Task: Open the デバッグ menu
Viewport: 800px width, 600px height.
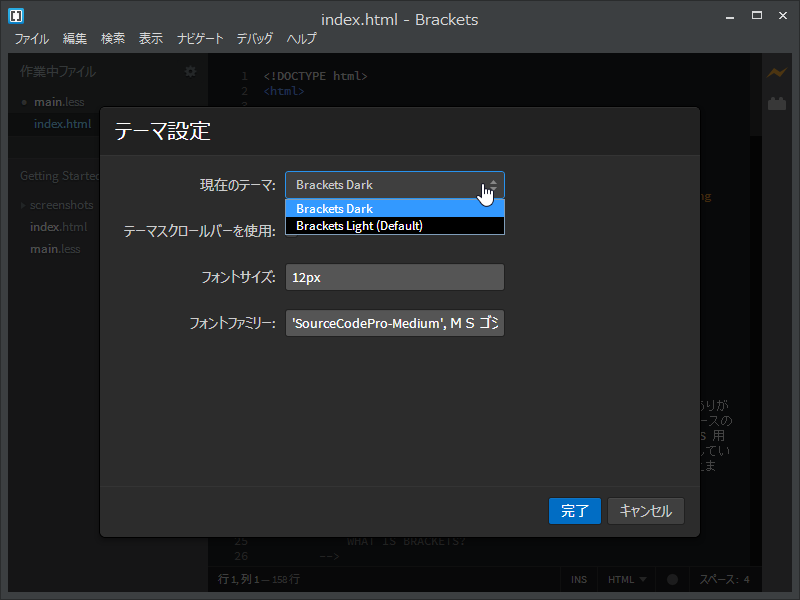Action: pyautogui.click(x=255, y=38)
